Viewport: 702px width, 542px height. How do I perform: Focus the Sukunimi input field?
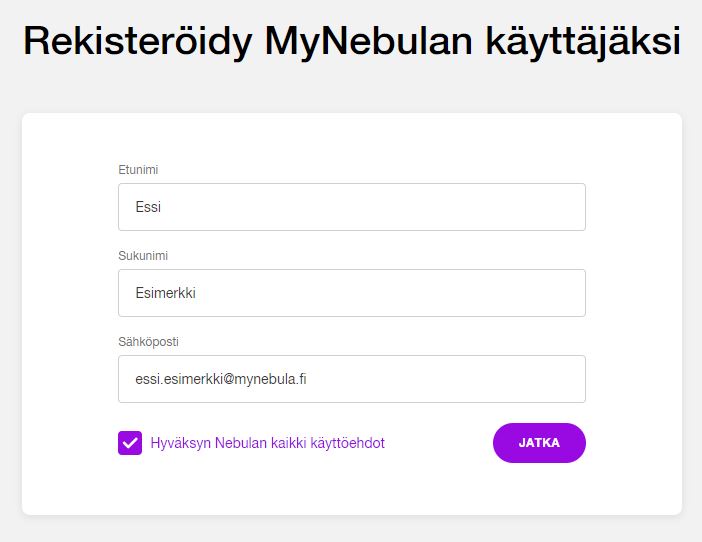(352, 293)
